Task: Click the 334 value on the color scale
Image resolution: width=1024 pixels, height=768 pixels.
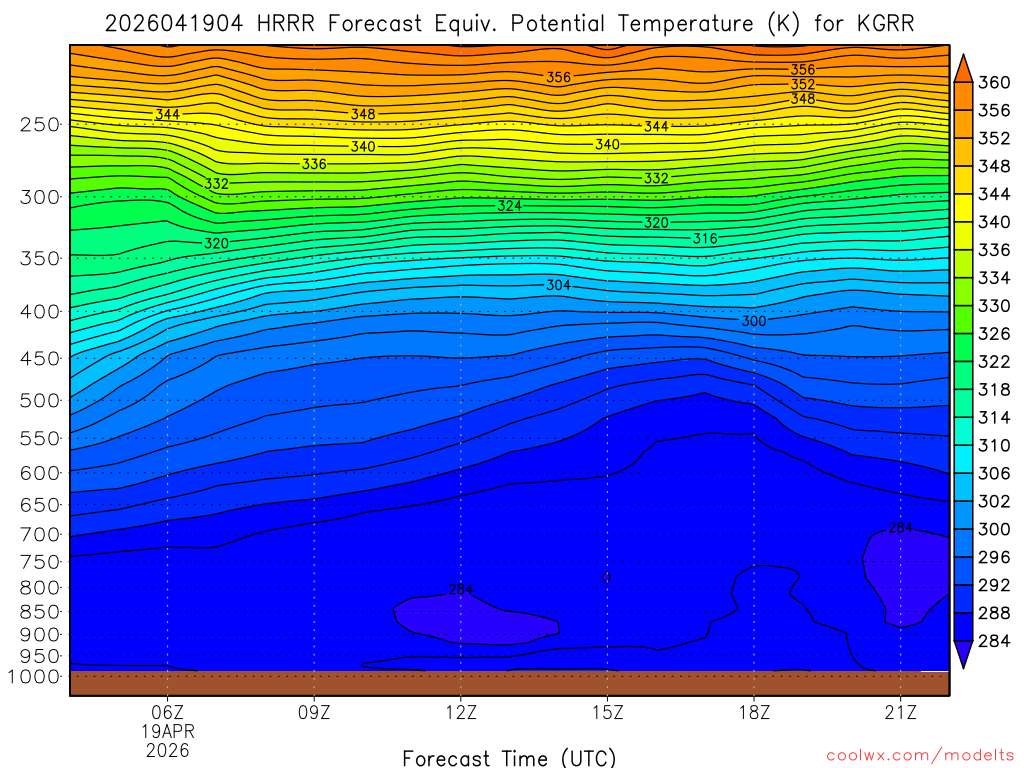Action: [x=994, y=278]
